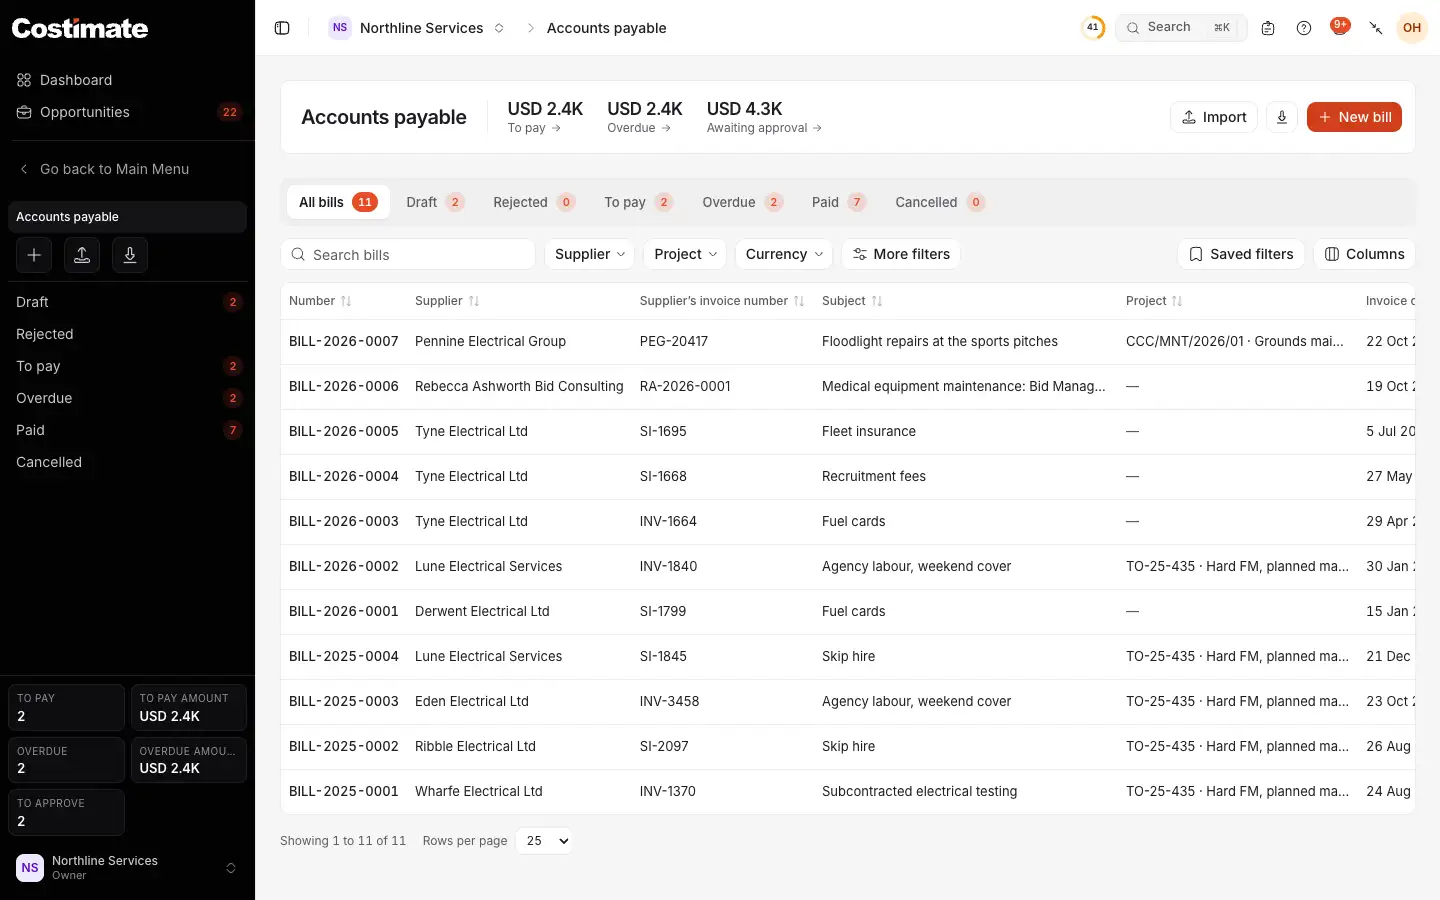Open More filters
This screenshot has width=1440, height=900.
click(901, 254)
